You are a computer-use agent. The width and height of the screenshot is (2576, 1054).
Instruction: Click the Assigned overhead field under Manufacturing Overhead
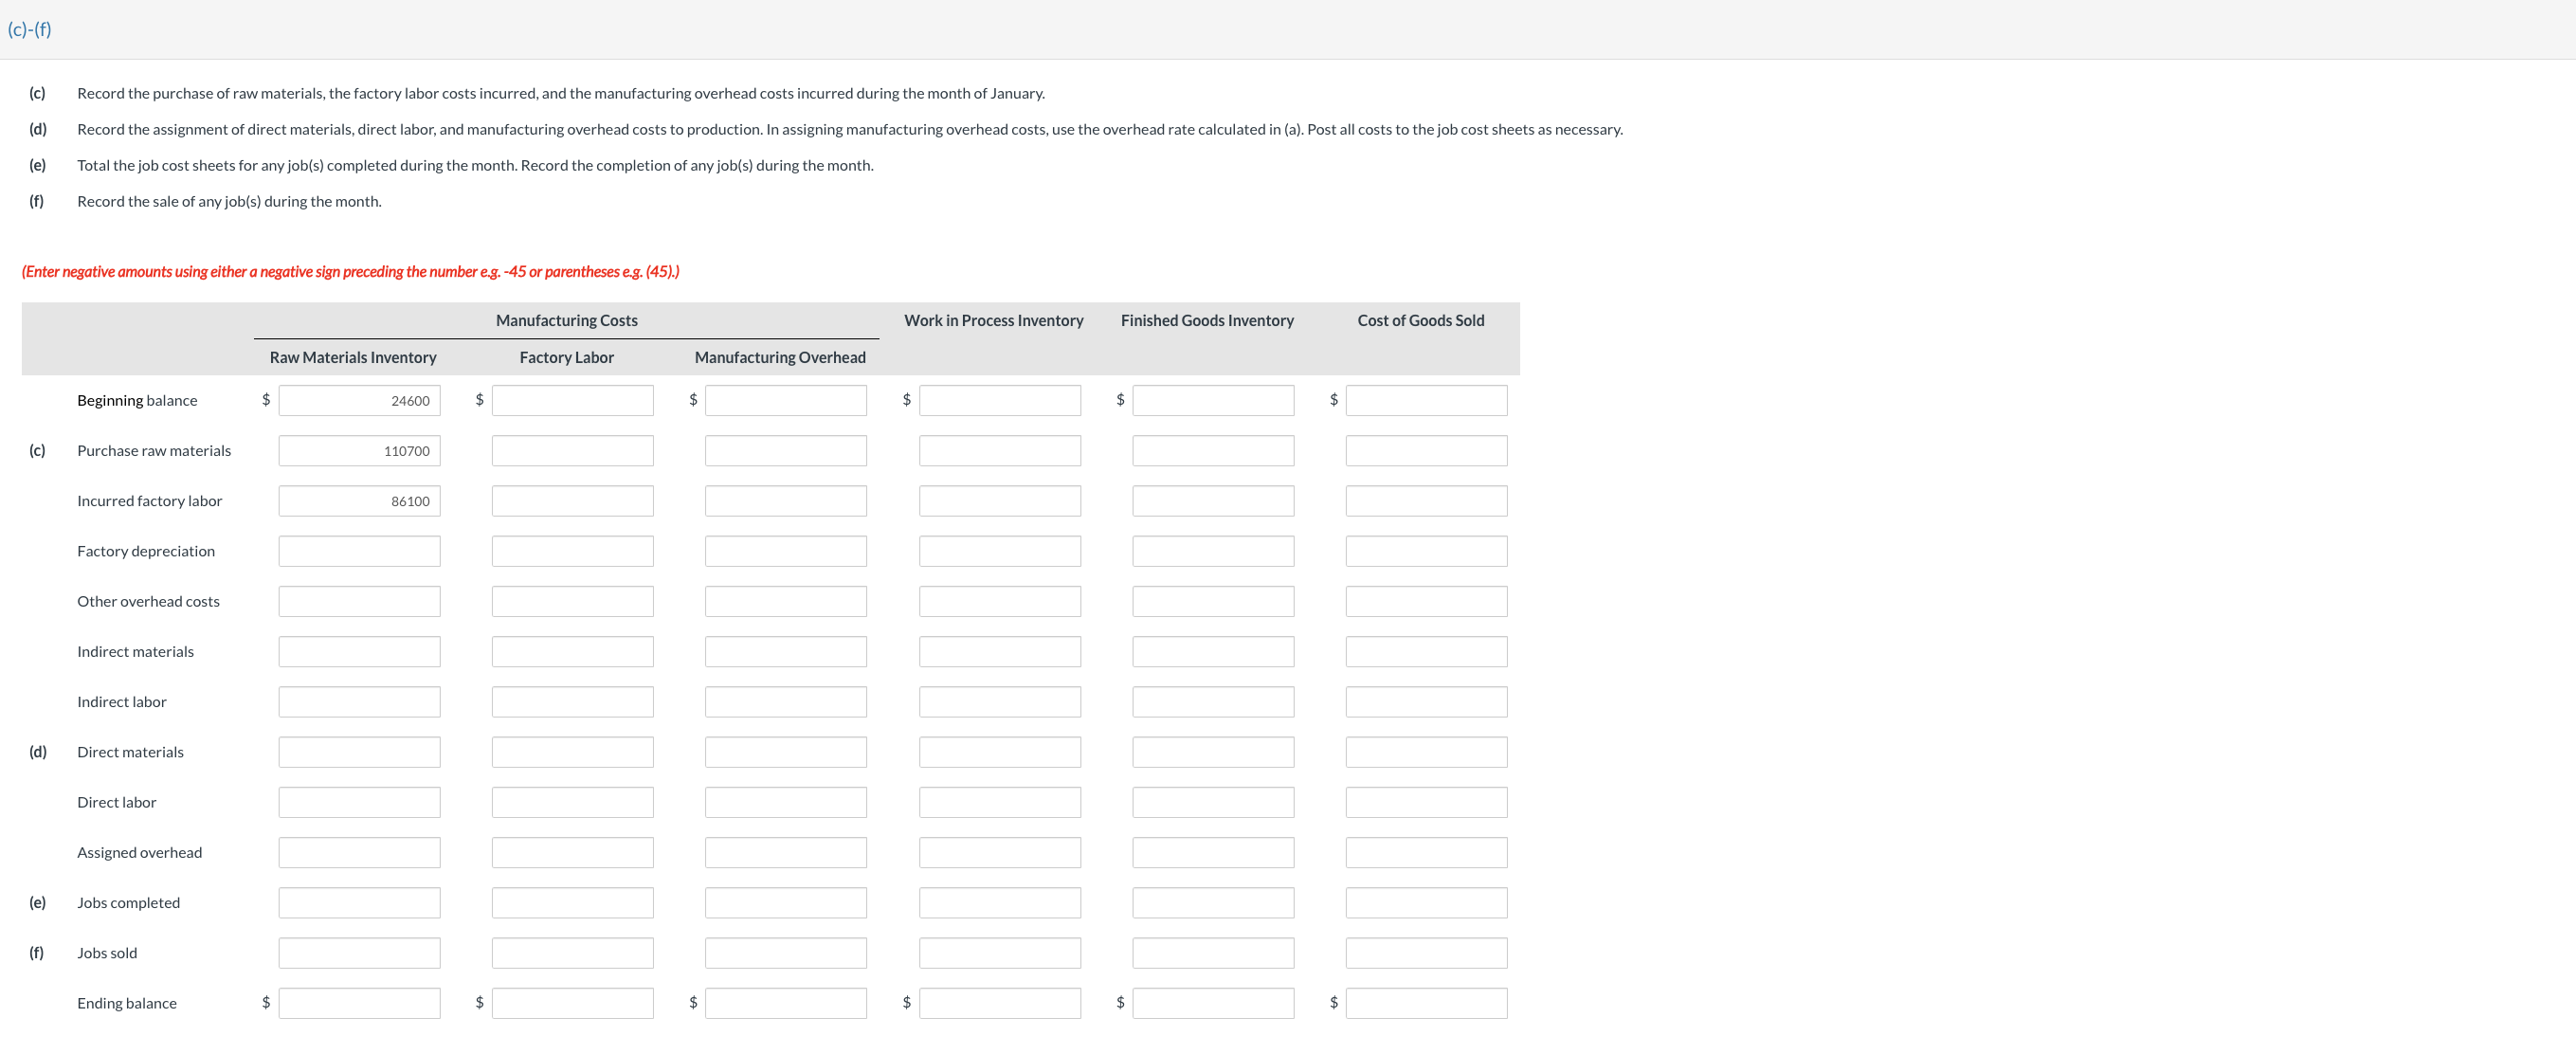point(786,852)
